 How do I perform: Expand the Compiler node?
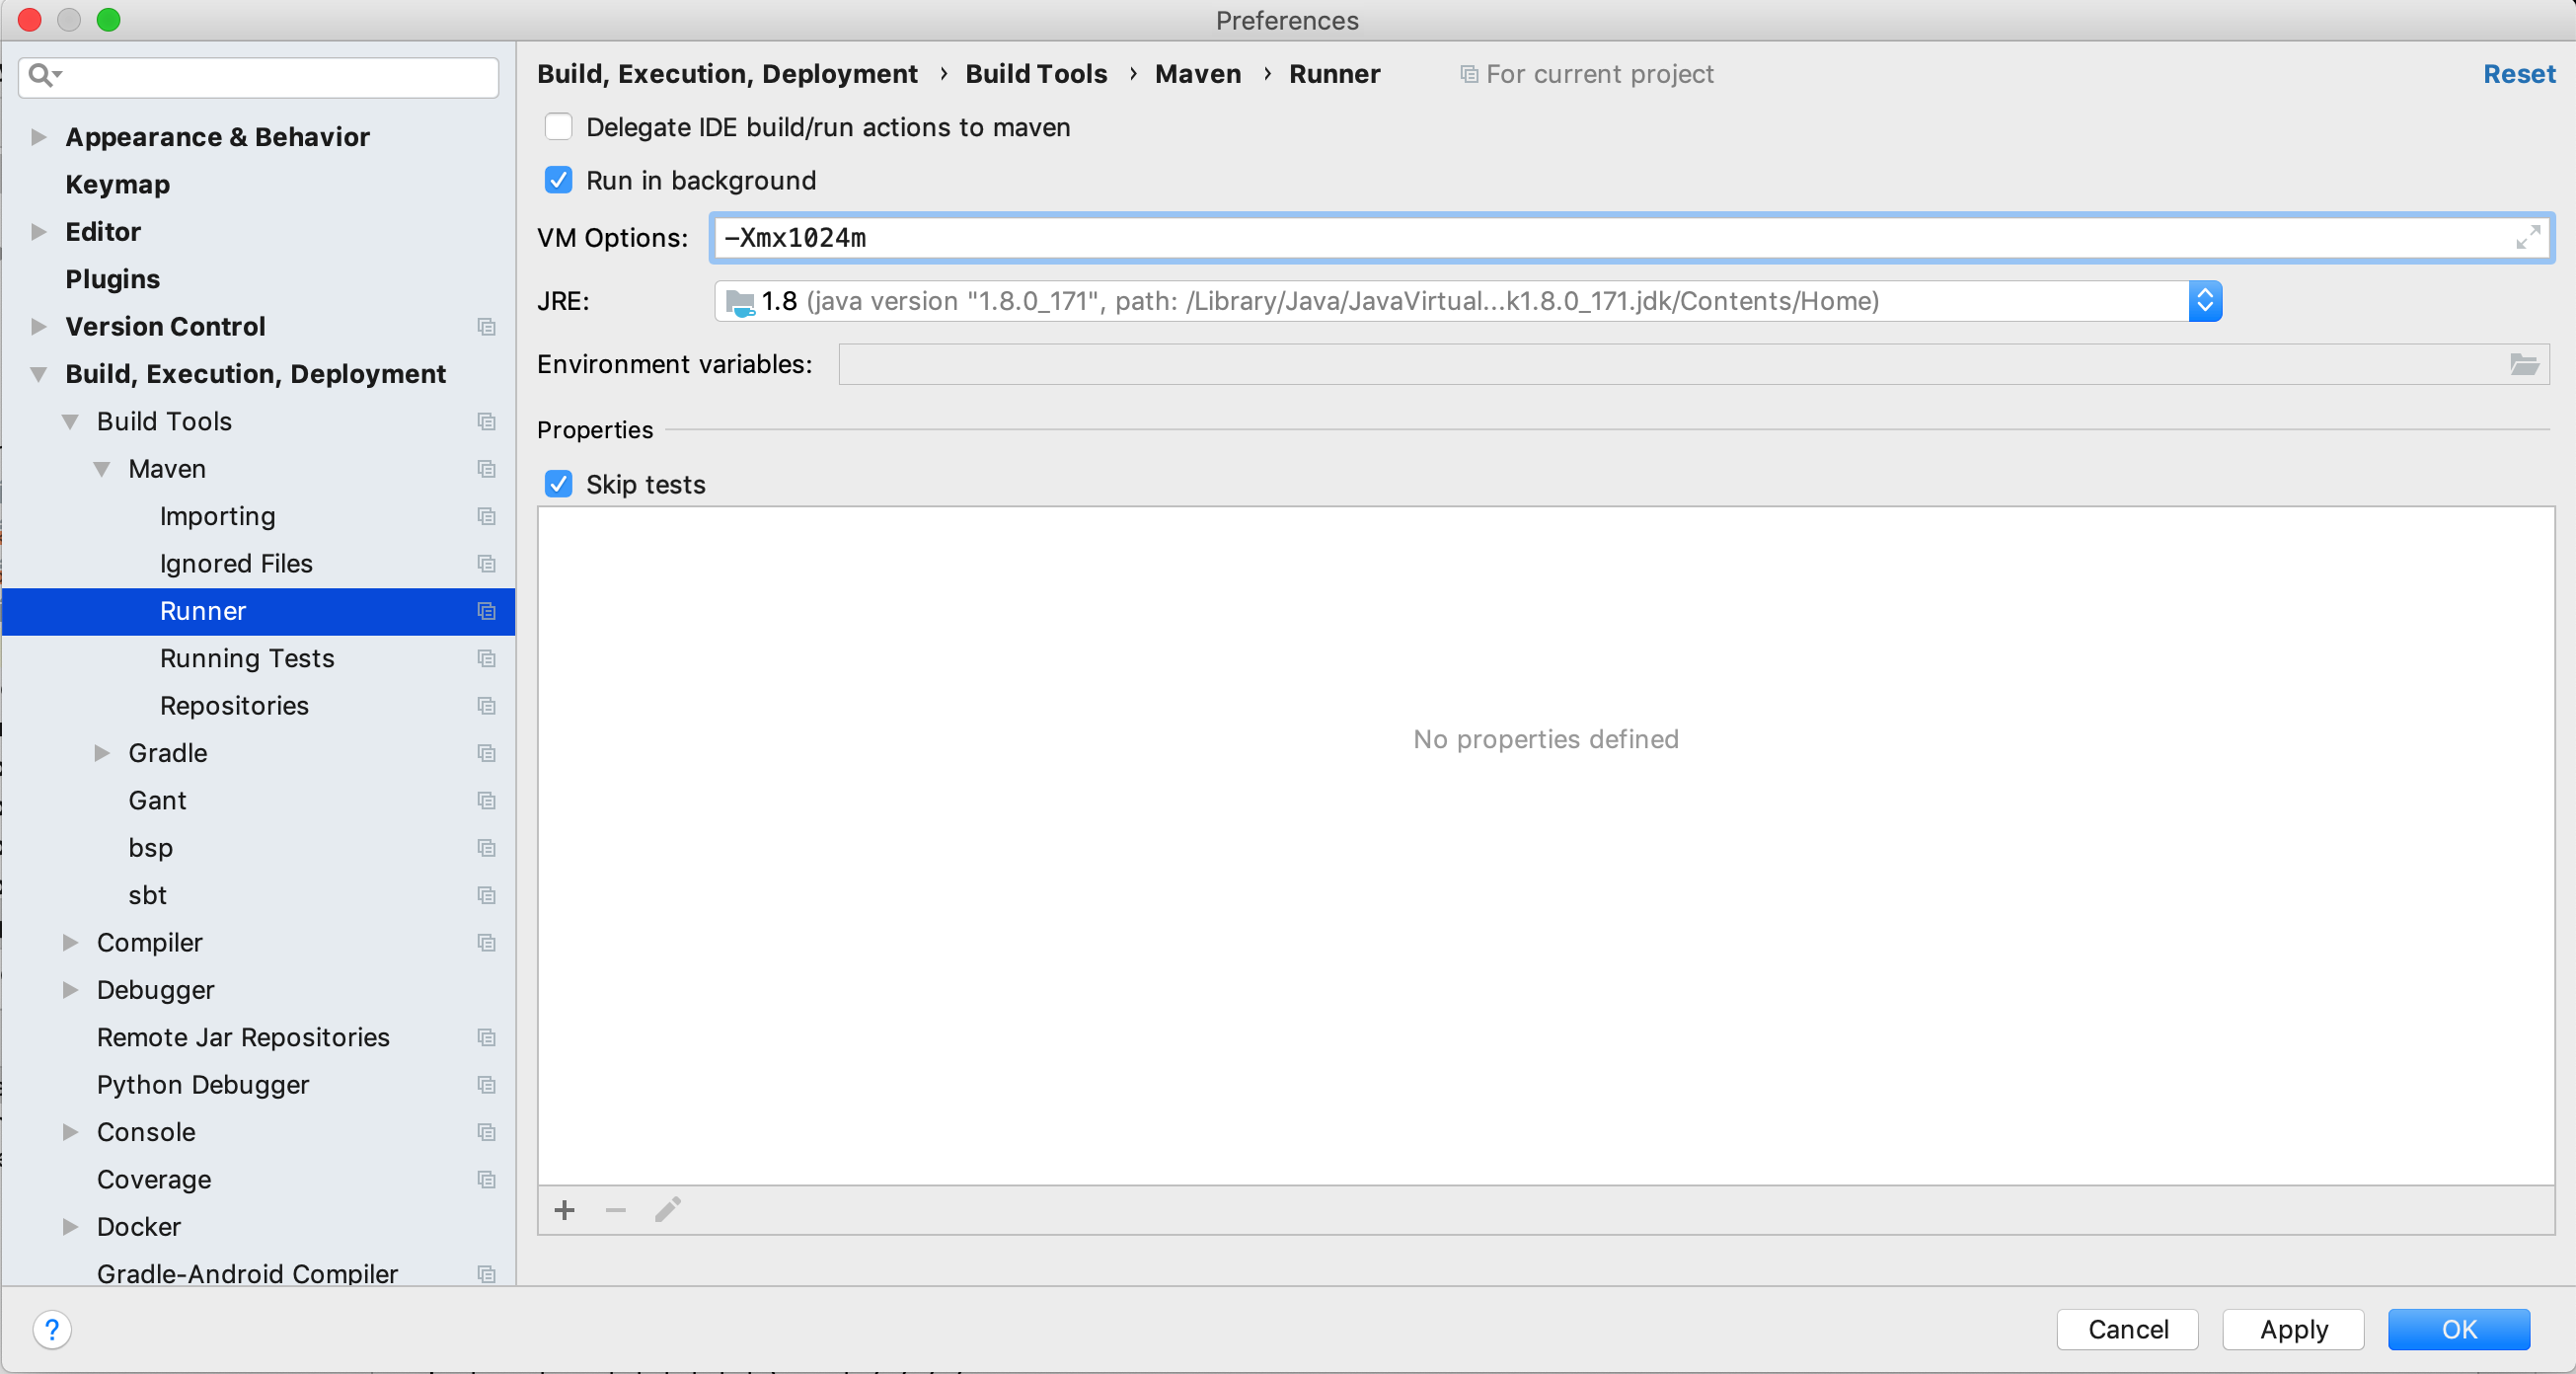70,943
